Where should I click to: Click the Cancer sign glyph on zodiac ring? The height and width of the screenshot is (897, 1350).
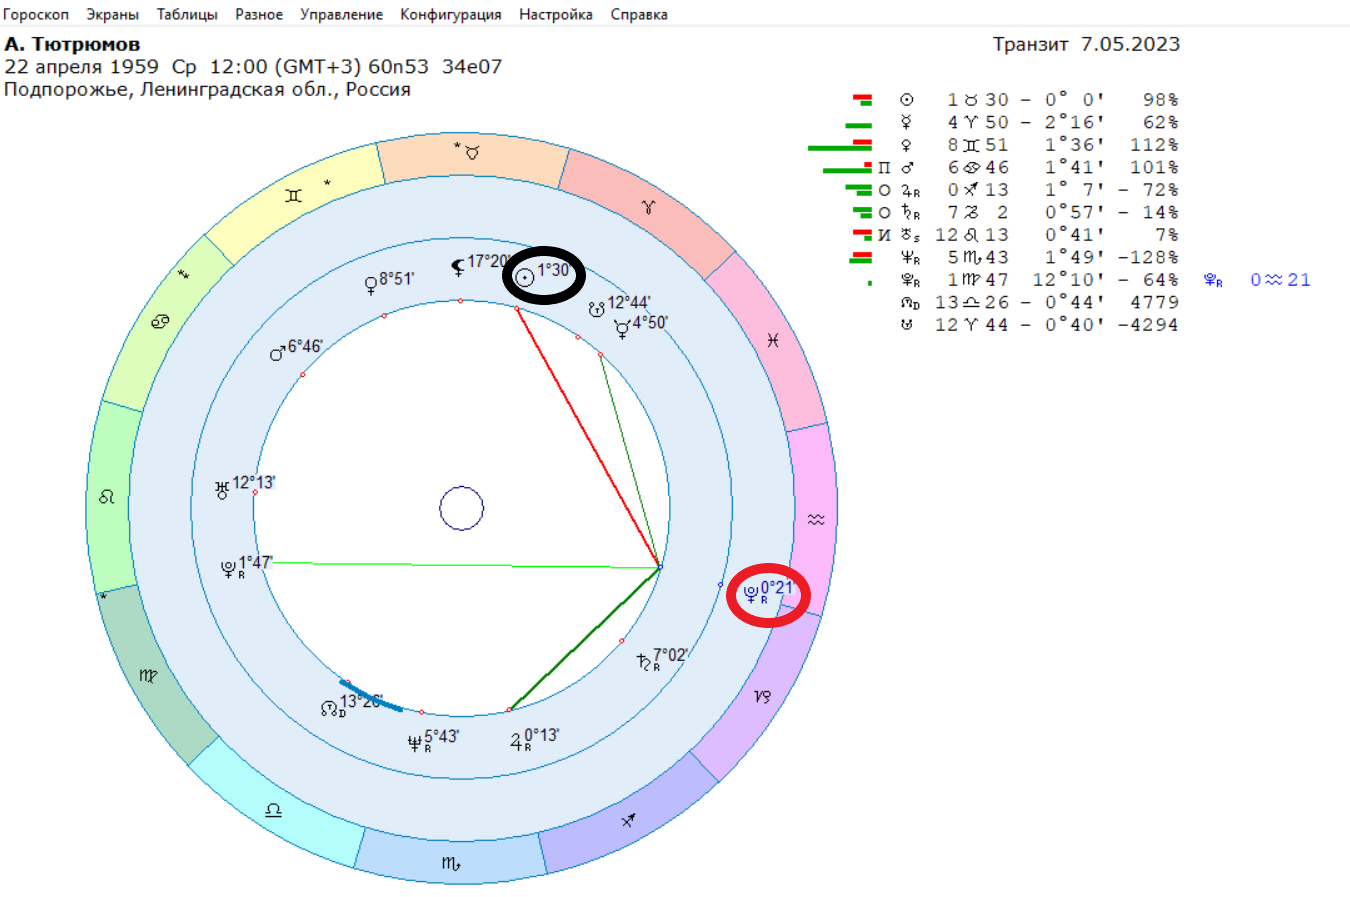pyautogui.click(x=160, y=322)
